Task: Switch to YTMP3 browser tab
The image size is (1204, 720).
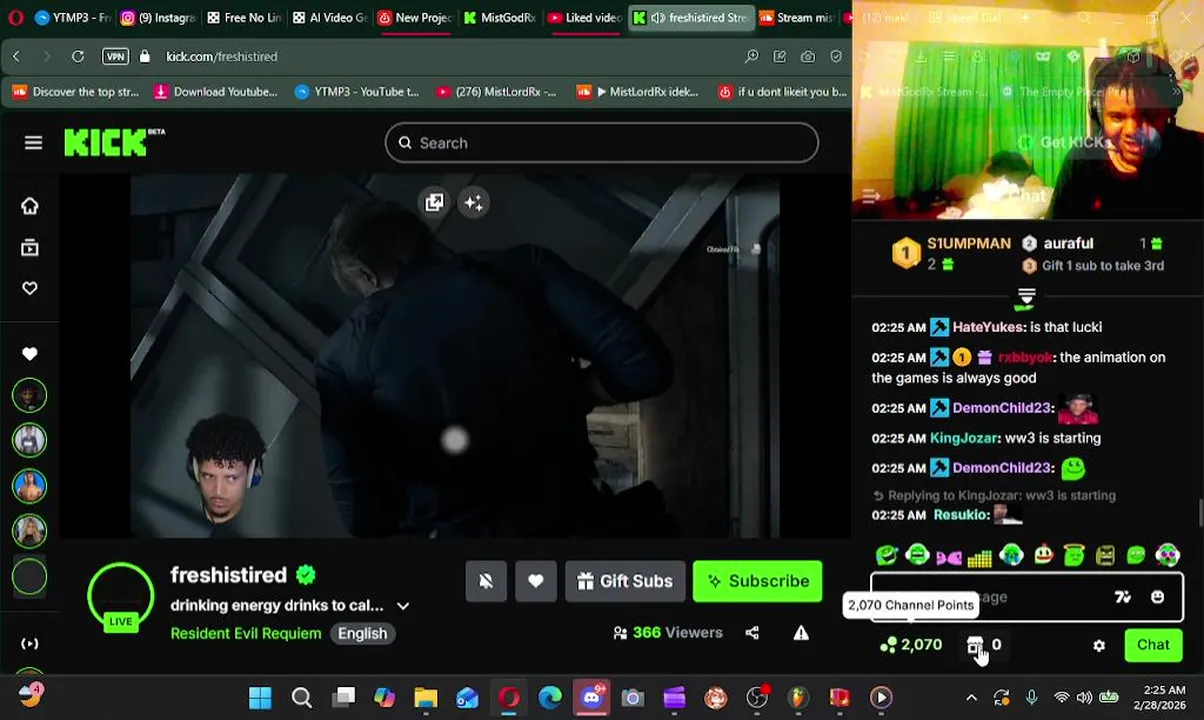Action: click(71, 18)
